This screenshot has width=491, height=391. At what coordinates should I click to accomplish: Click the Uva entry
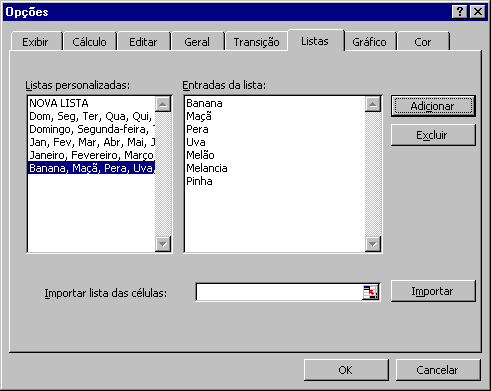pos(196,142)
